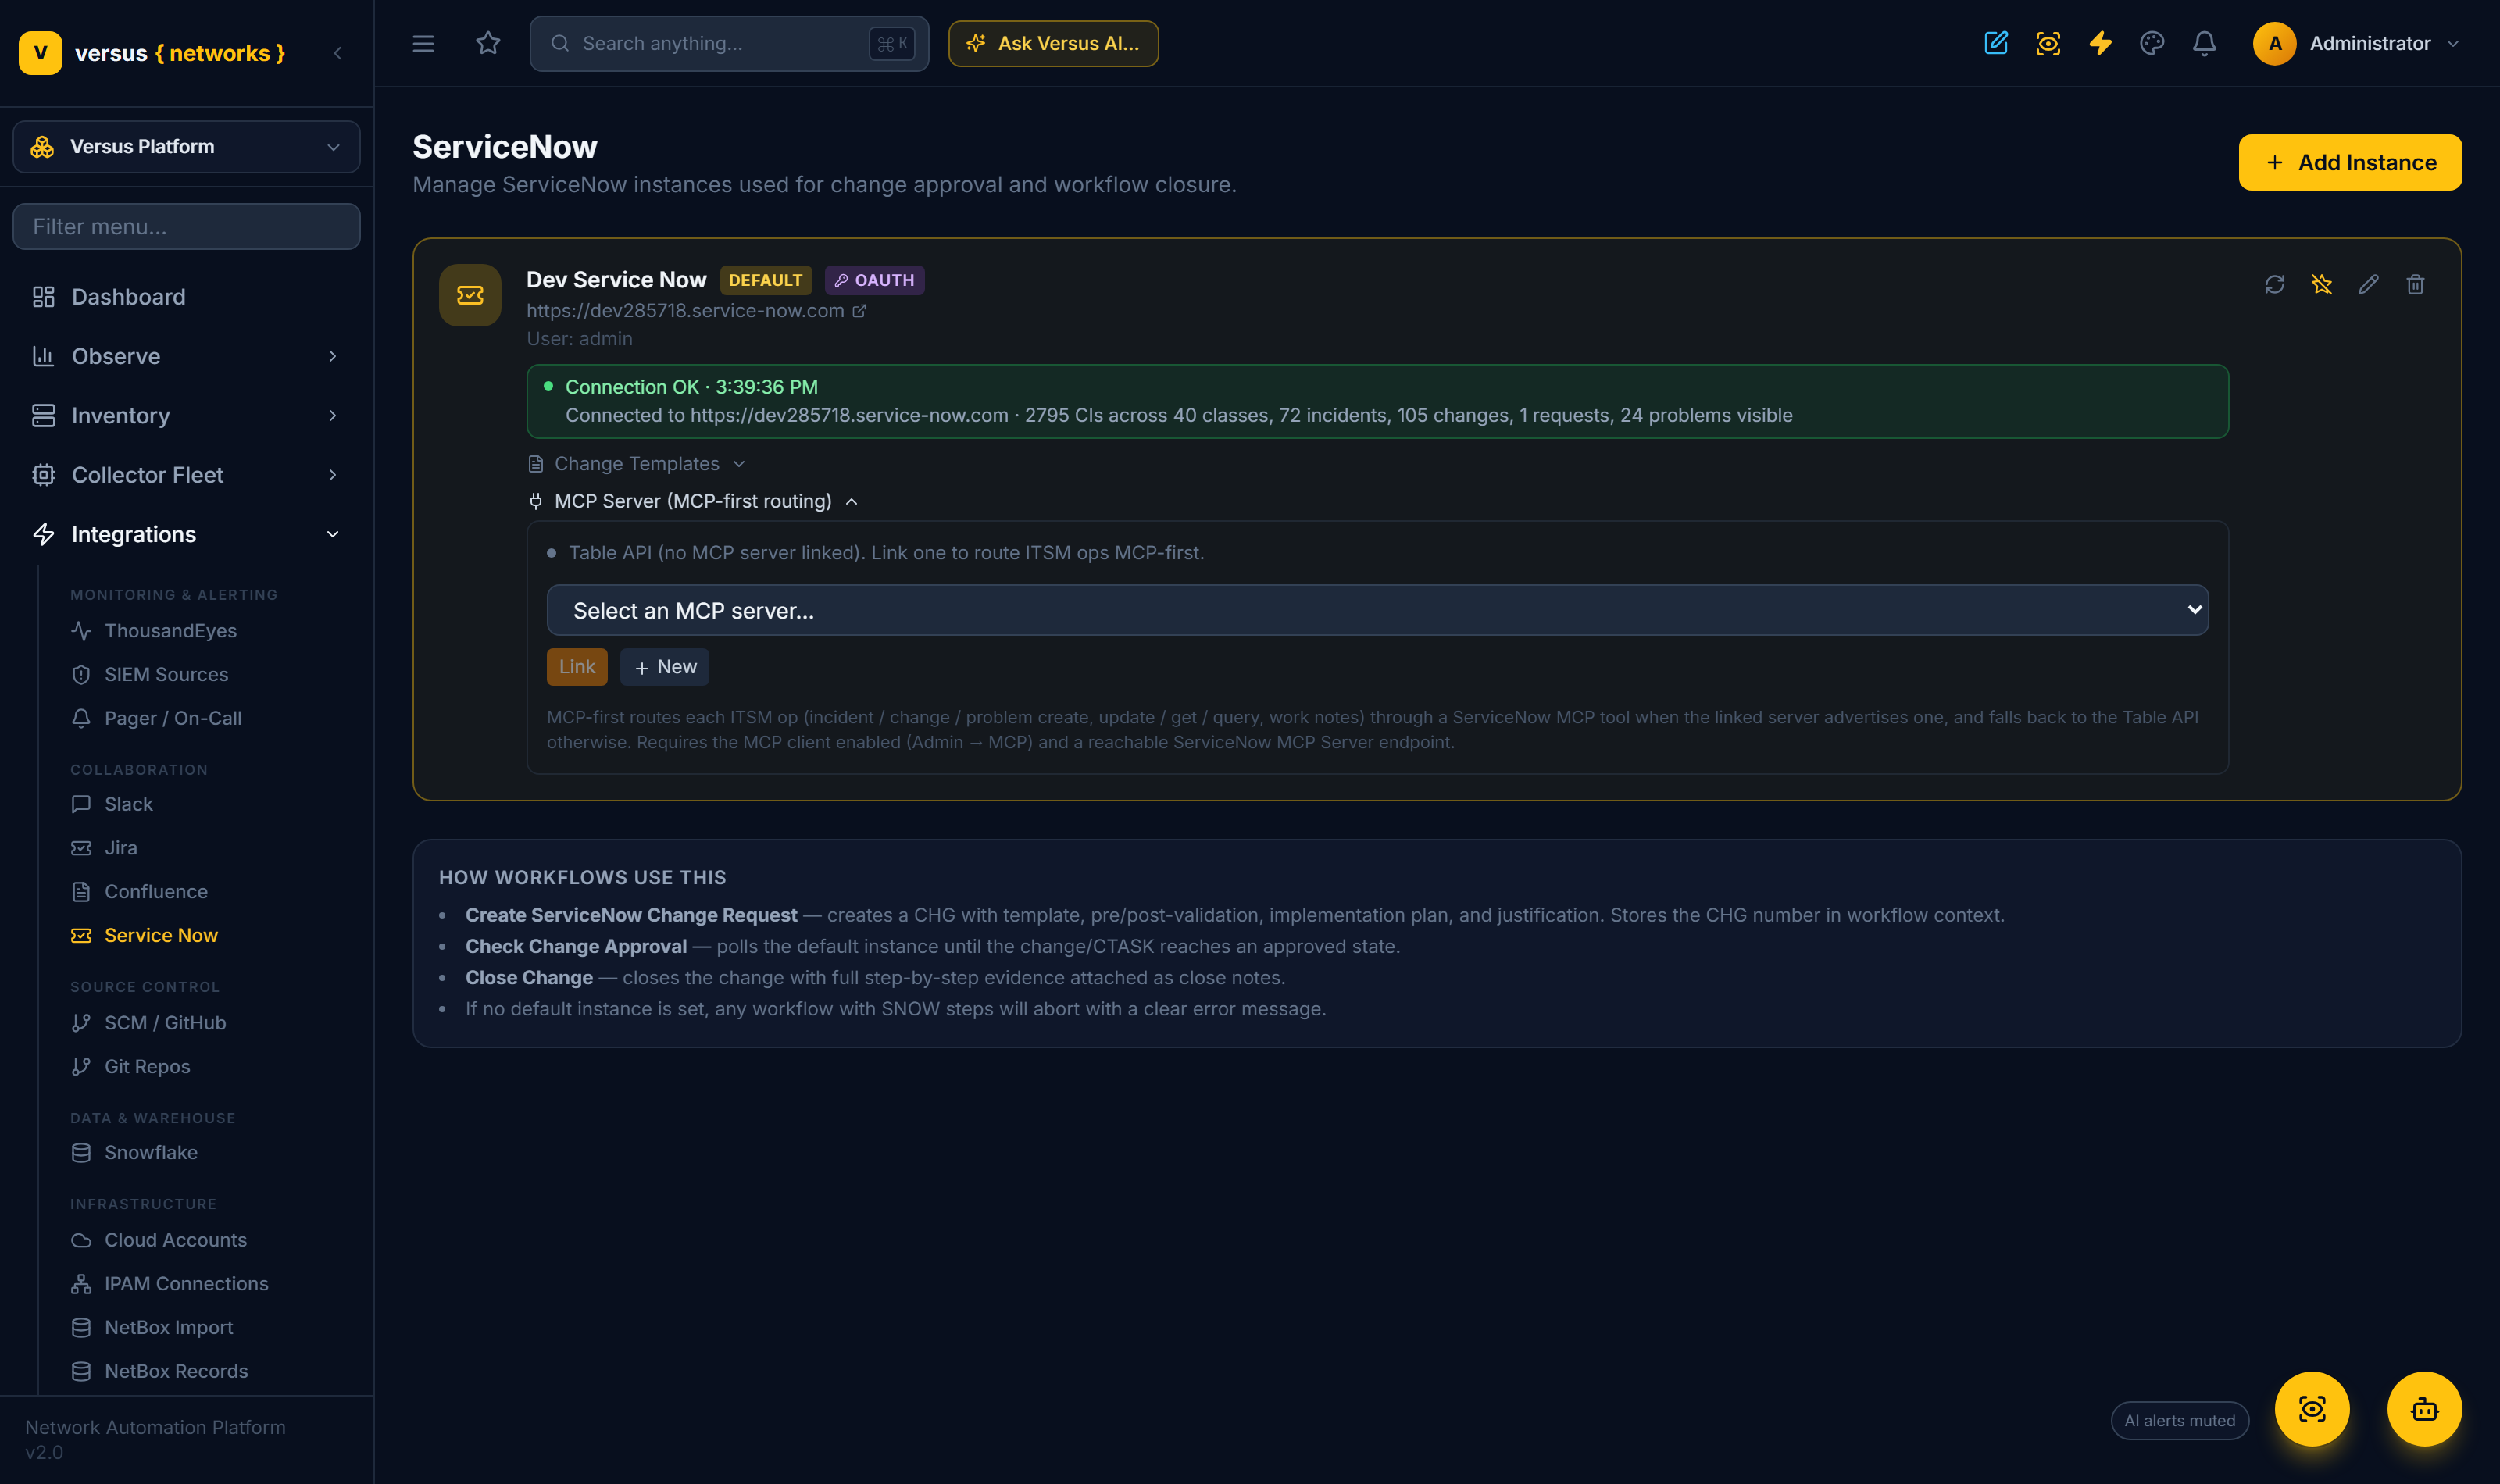Expand the Observe menu

click(x=187, y=356)
